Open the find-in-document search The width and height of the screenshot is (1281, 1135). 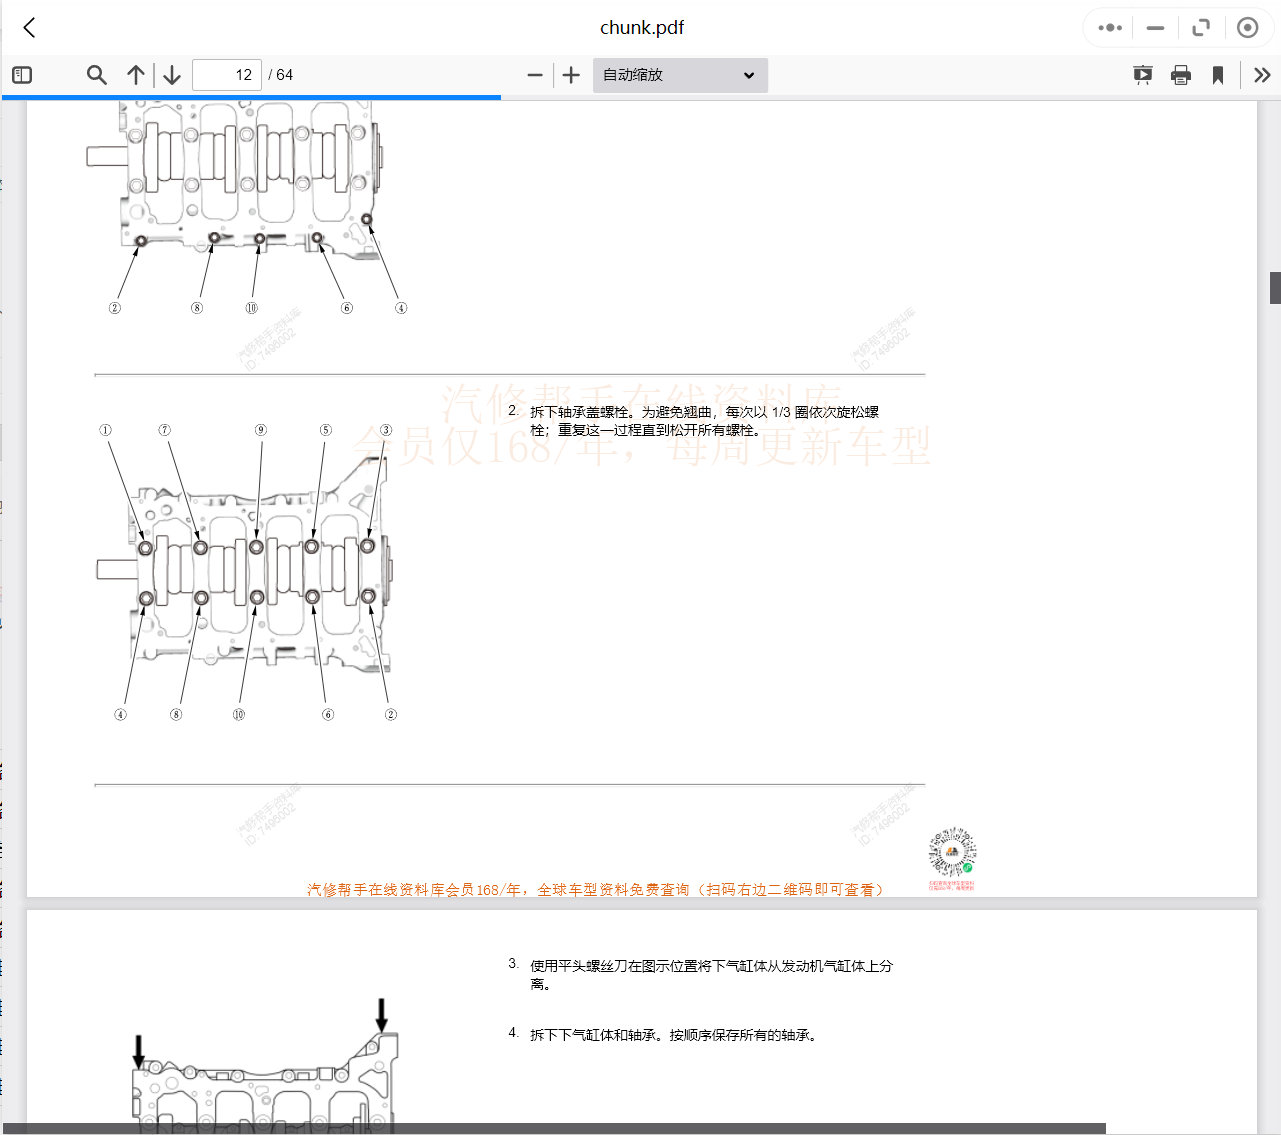coord(97,75)
